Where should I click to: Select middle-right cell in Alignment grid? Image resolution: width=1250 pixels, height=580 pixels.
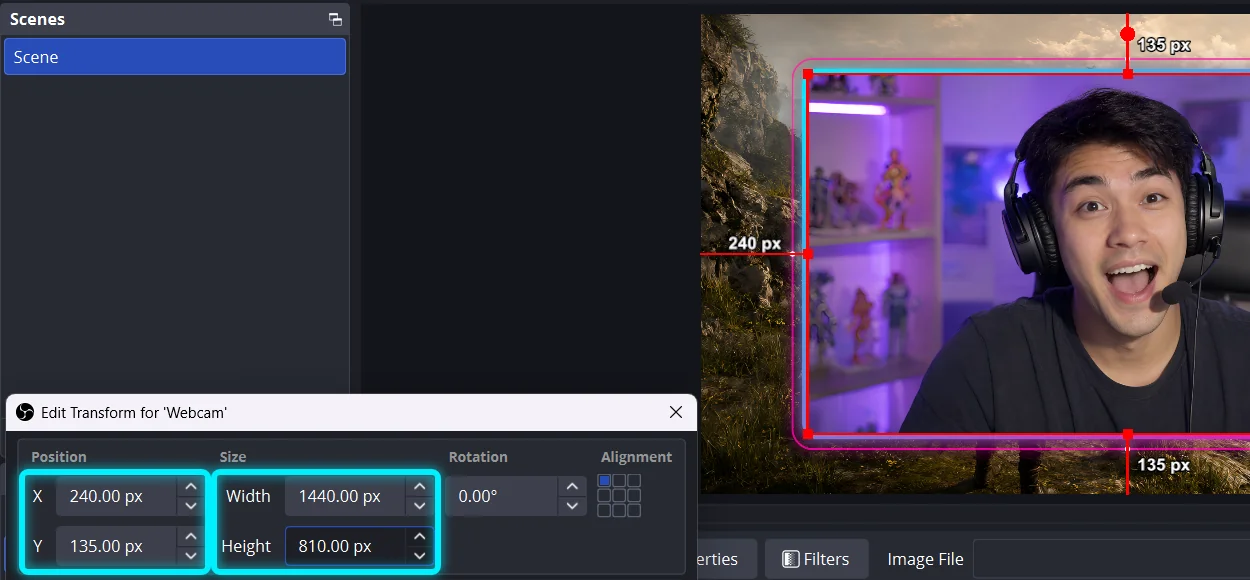[x=634, y=496]
